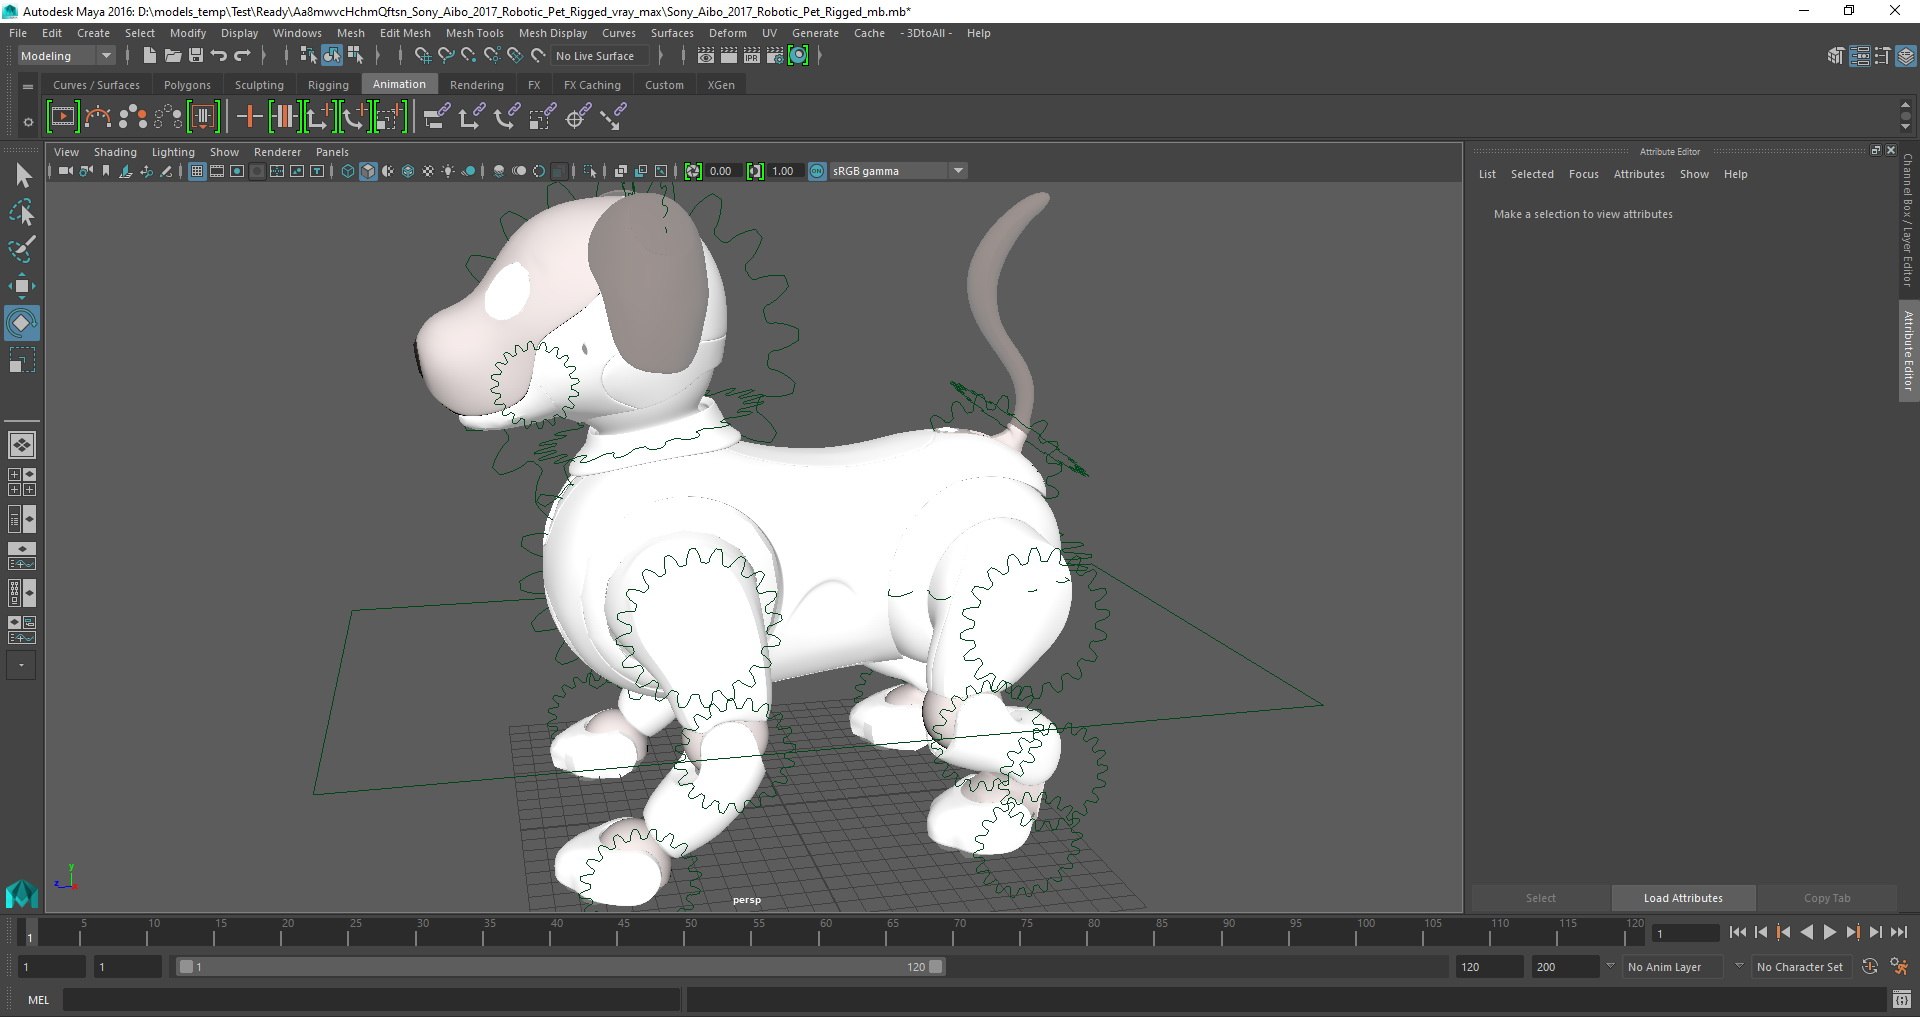Viewport: 1920px width, 1017px height.
Task: Click the Open Scene folder icon
Action: [172, 56]
